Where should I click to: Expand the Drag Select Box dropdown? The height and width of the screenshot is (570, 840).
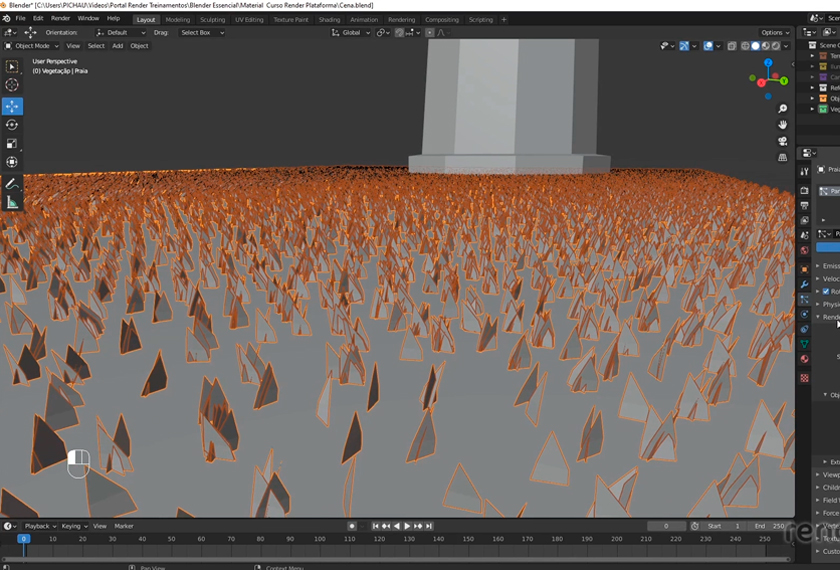[201, 33]
